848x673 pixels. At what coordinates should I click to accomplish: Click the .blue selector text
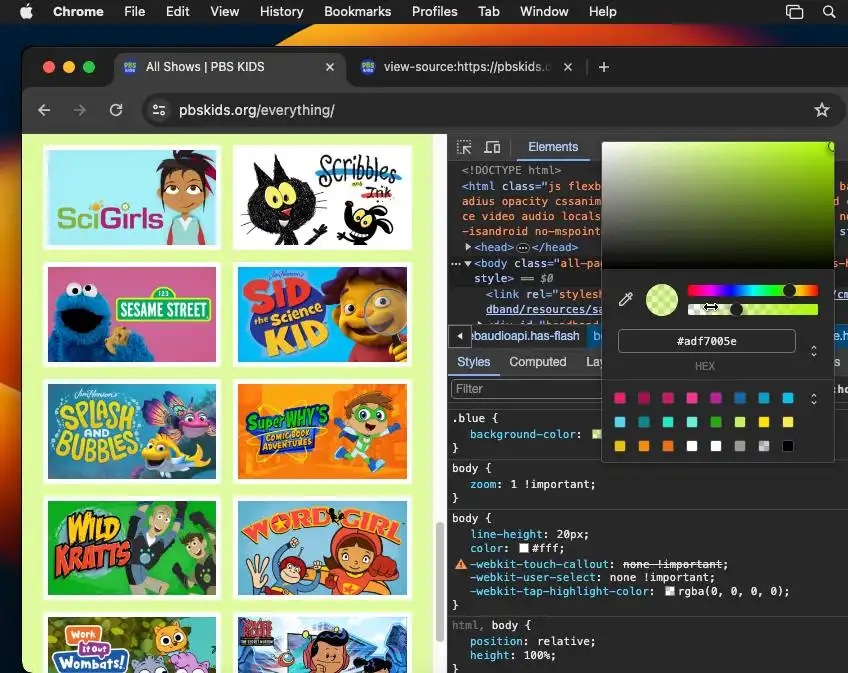click(x=468, y=418)
